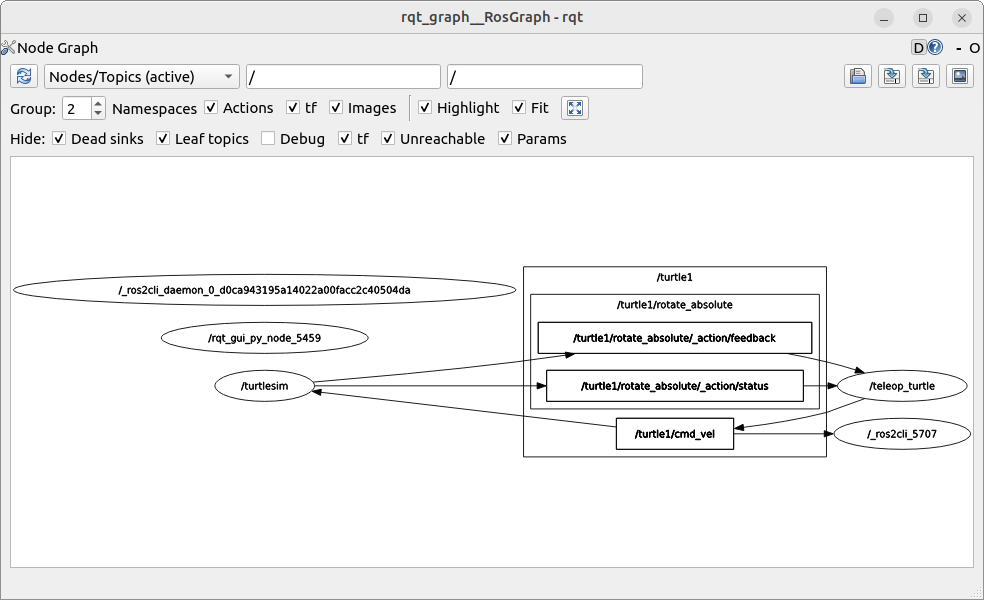Image resolution: width=984 pixels, height=600 pixels.
Task: Click the refresh ROS graph button
Action: tap(25, 77)
